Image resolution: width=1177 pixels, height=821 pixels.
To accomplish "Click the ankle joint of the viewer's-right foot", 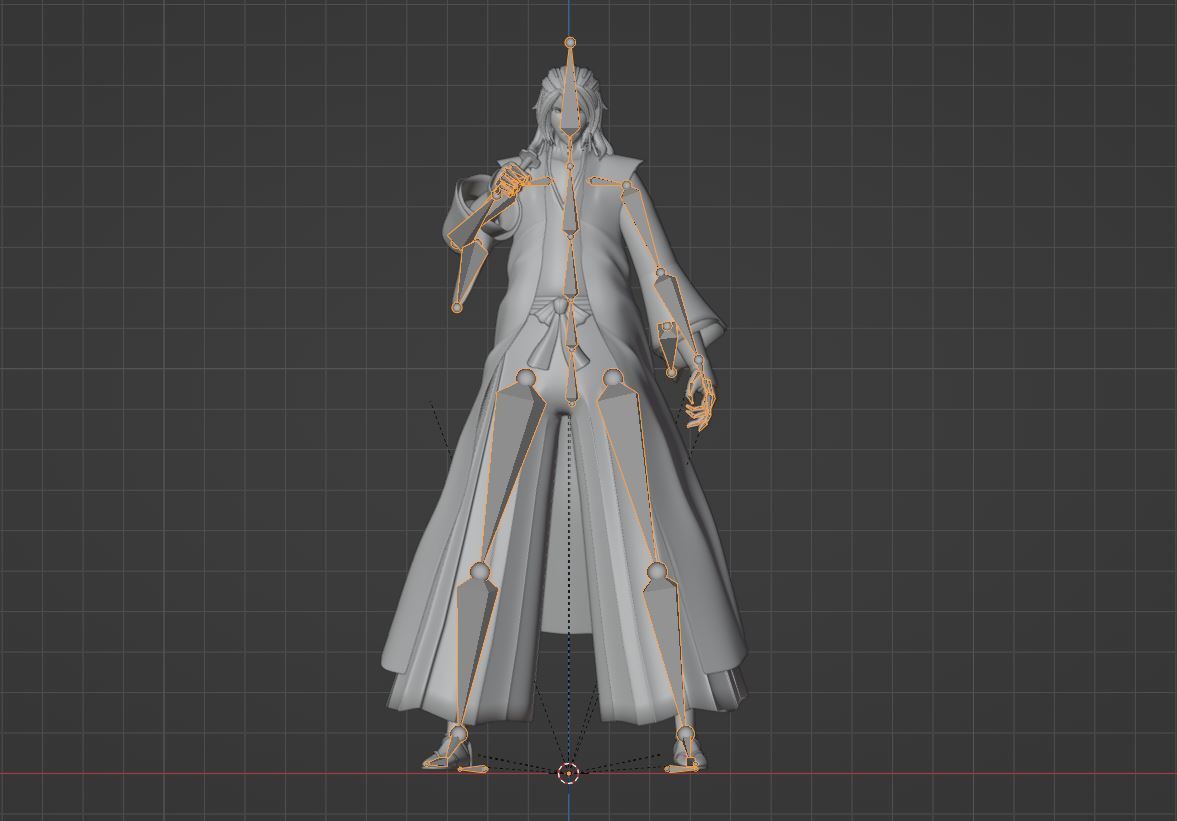I will (684, 732).
